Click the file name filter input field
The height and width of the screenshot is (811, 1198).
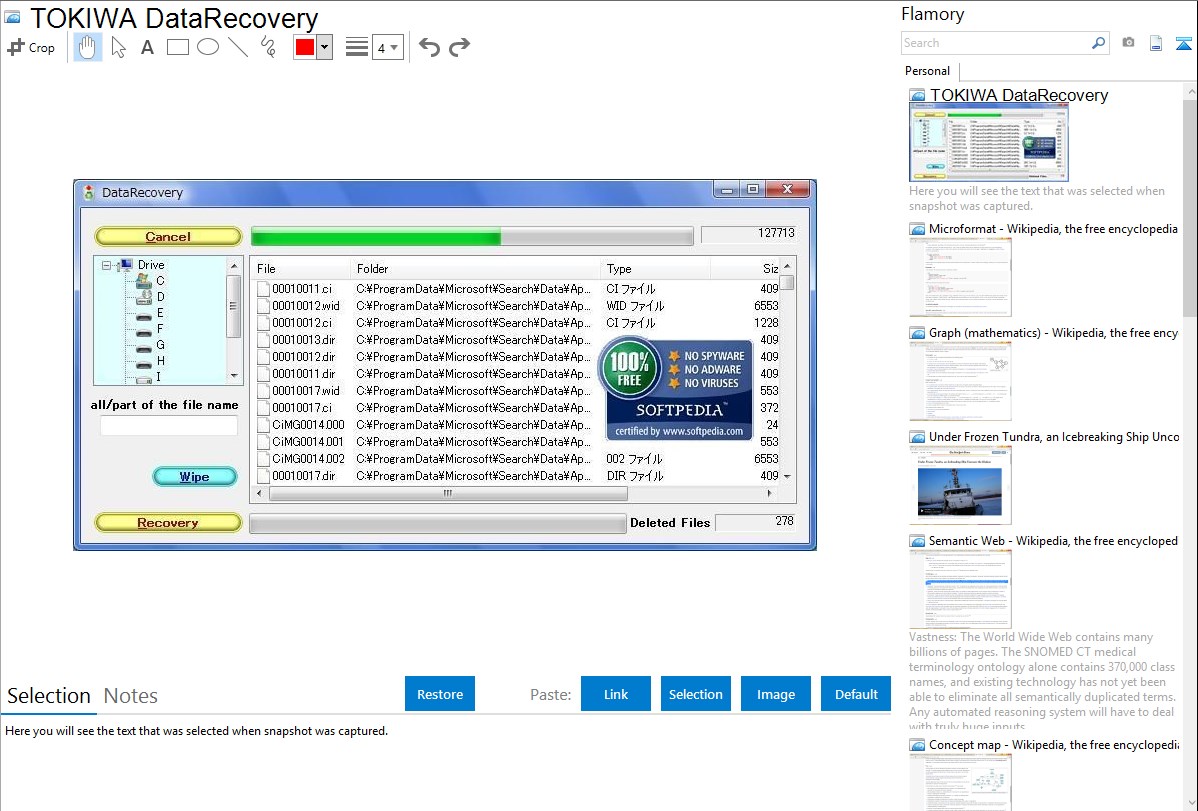[169, 426]
